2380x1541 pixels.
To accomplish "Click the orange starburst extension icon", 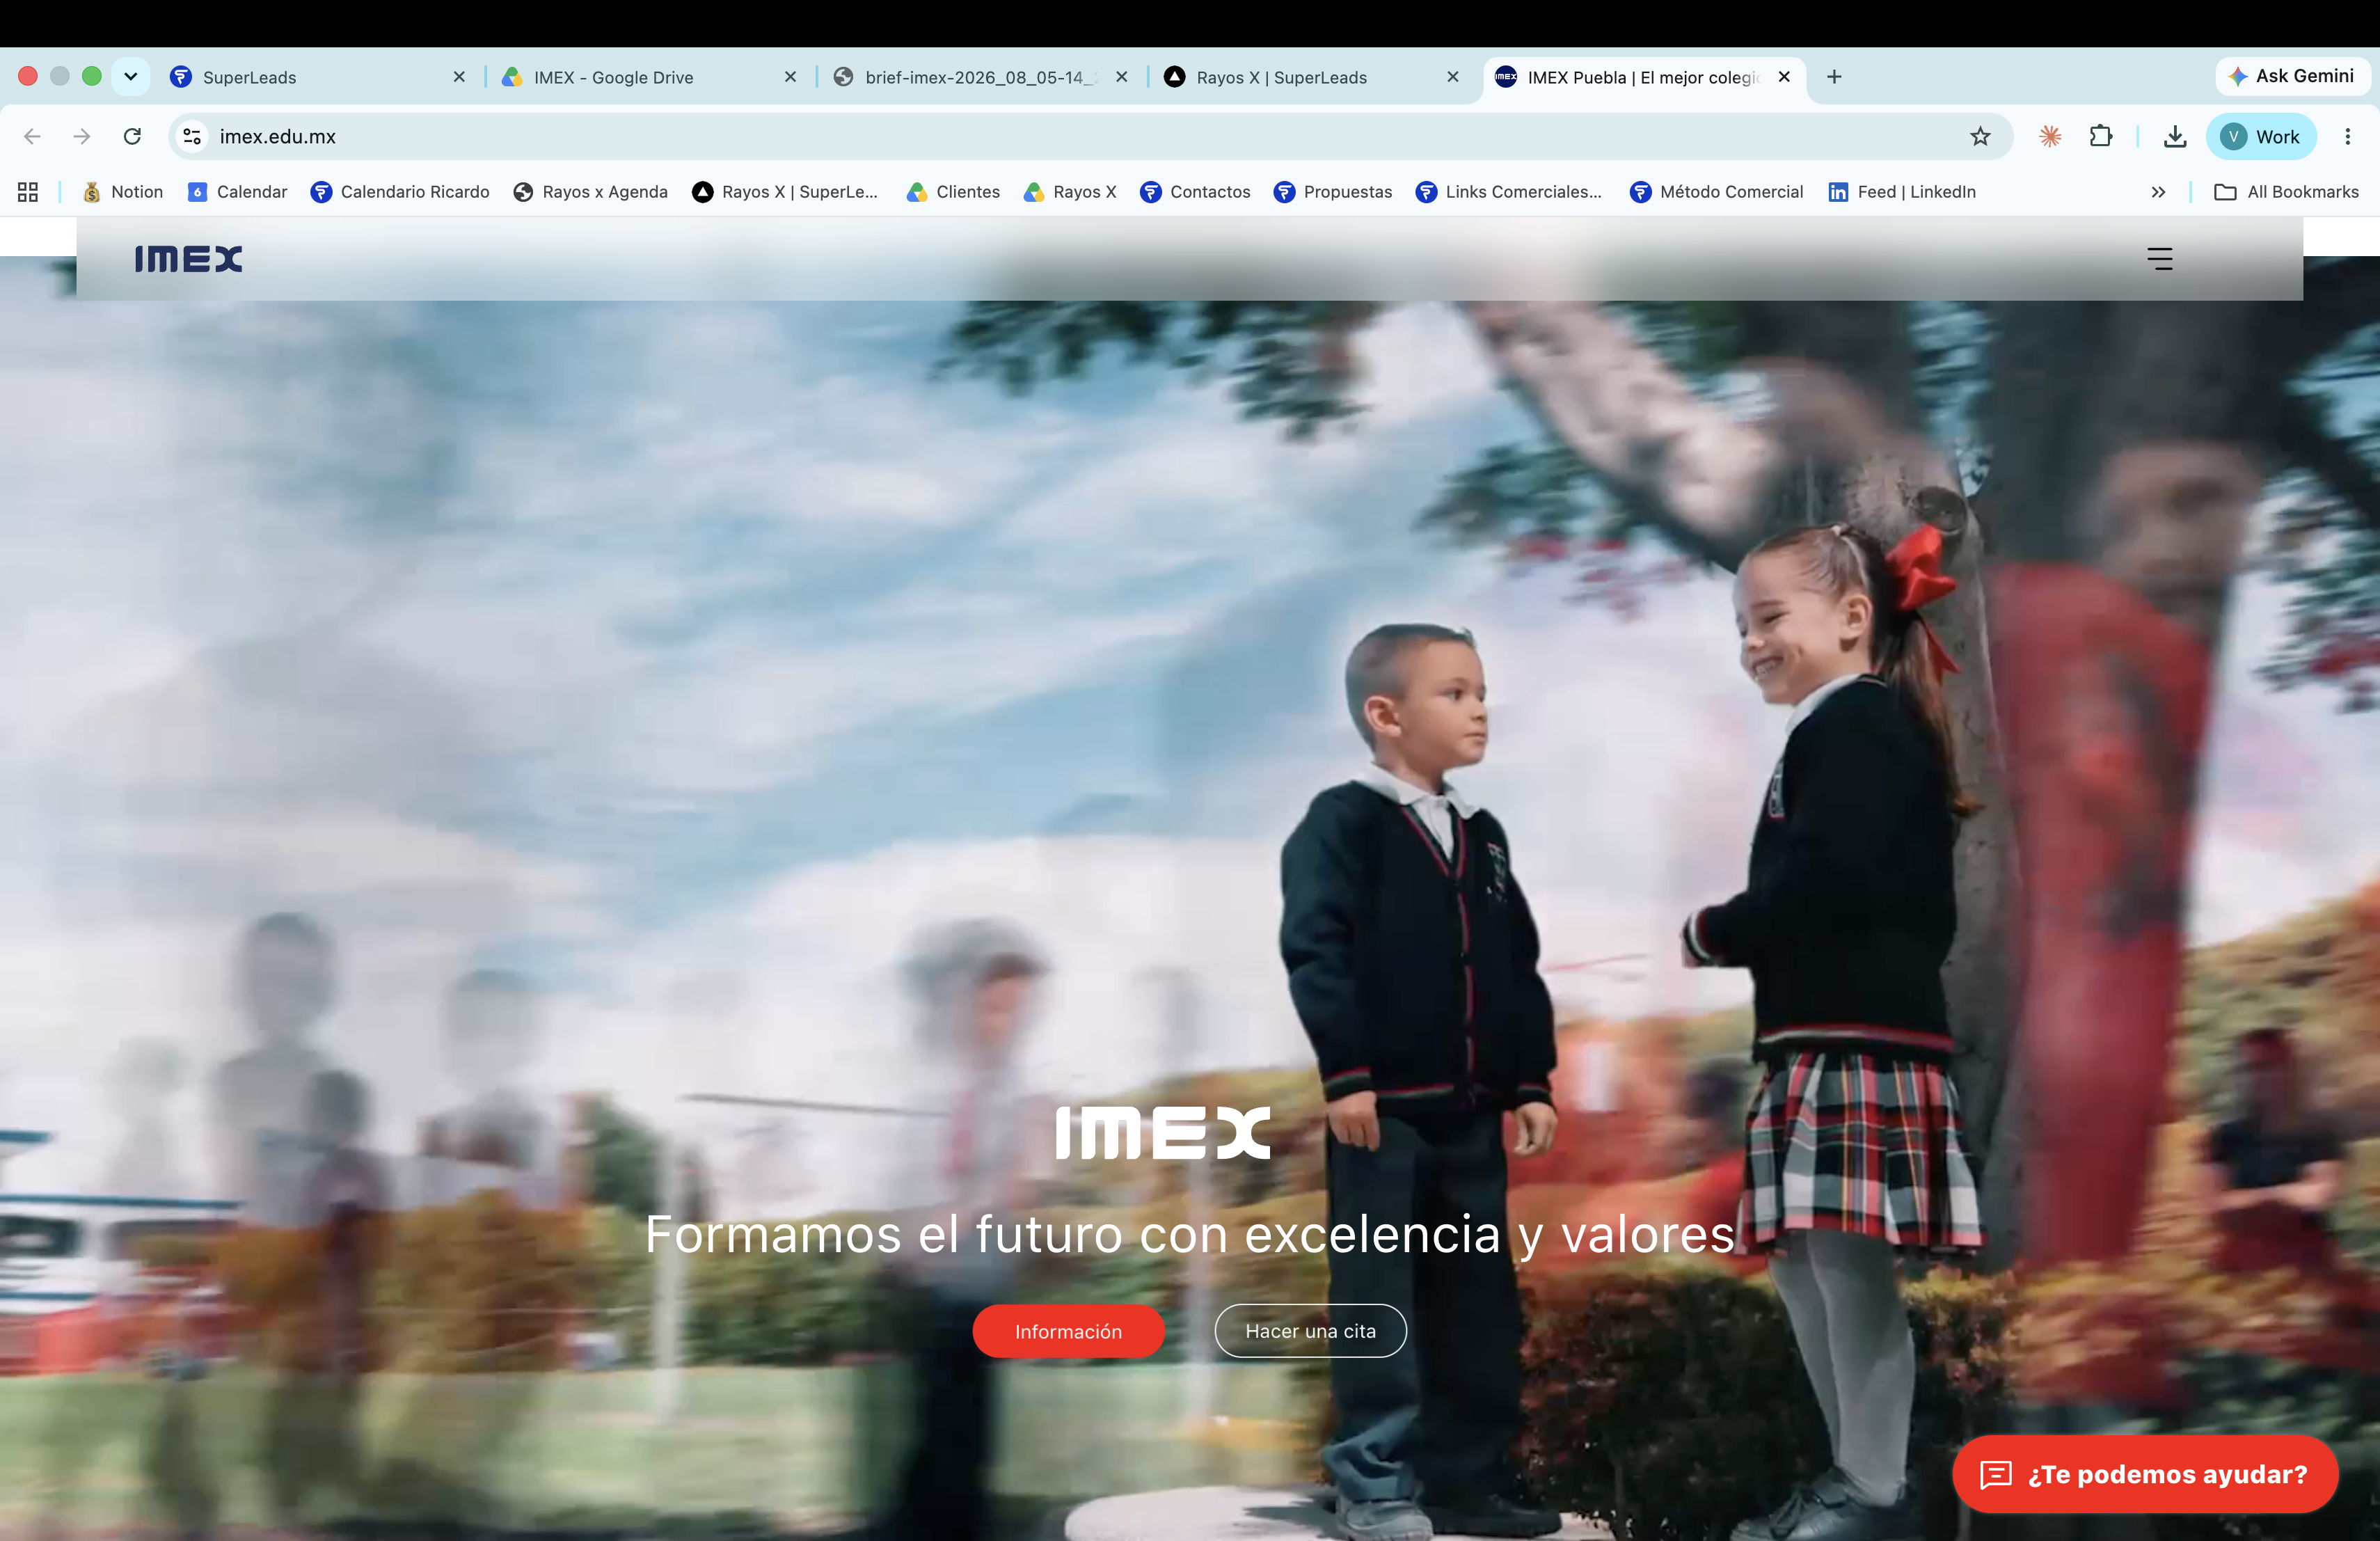I will pyautogui.click(x=2050, y=136).
